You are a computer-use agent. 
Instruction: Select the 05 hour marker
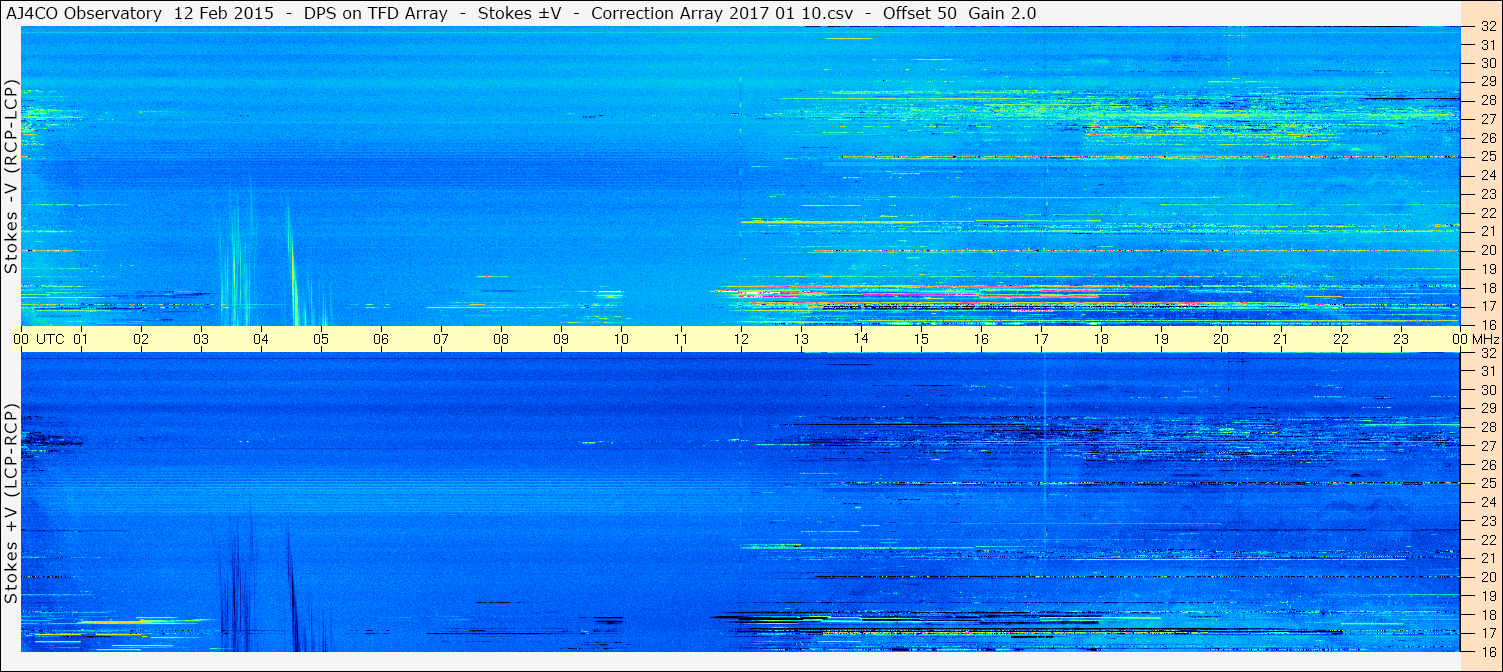[x=321, y=339]
